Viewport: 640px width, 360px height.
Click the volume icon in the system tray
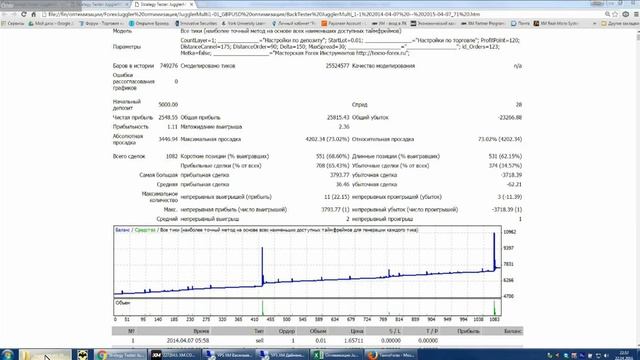(607, 356)
